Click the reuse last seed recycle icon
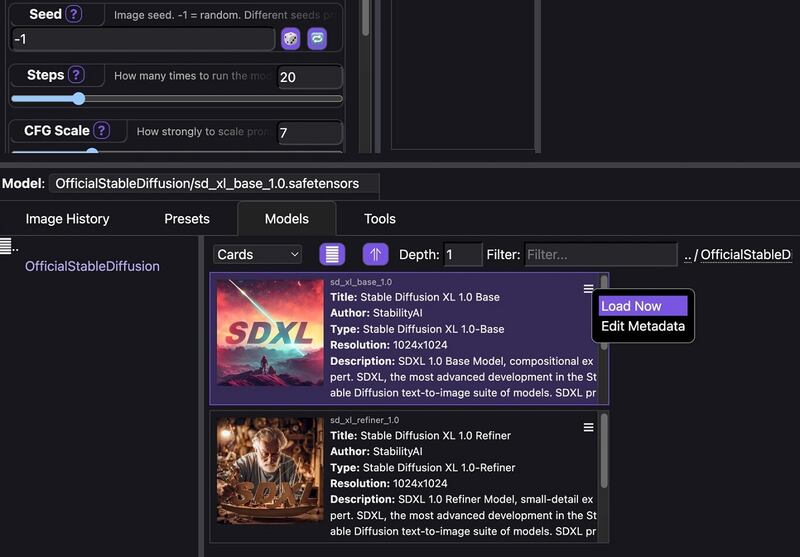The image size is (800, 557). point(317,39)
